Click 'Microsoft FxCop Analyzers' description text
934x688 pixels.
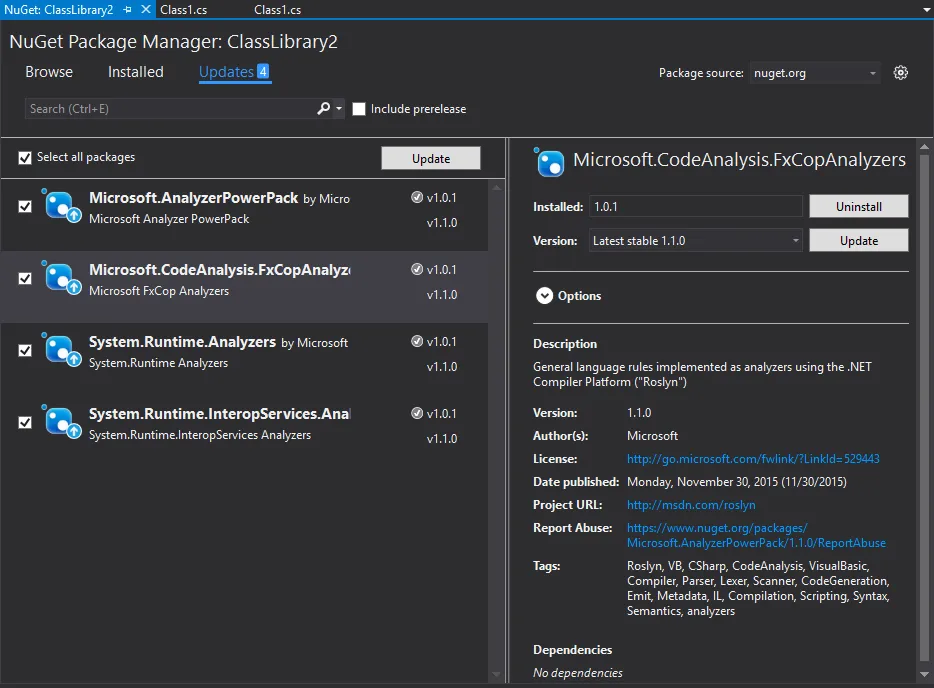pos(159,291)
